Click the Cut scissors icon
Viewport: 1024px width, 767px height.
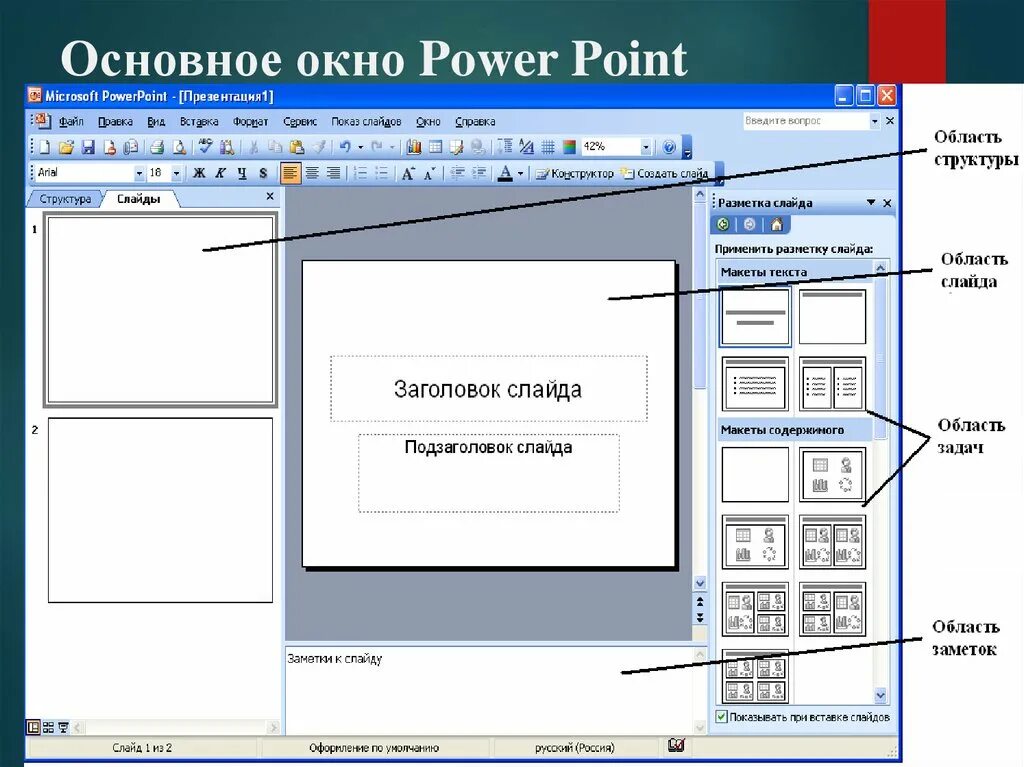(253, 147)
